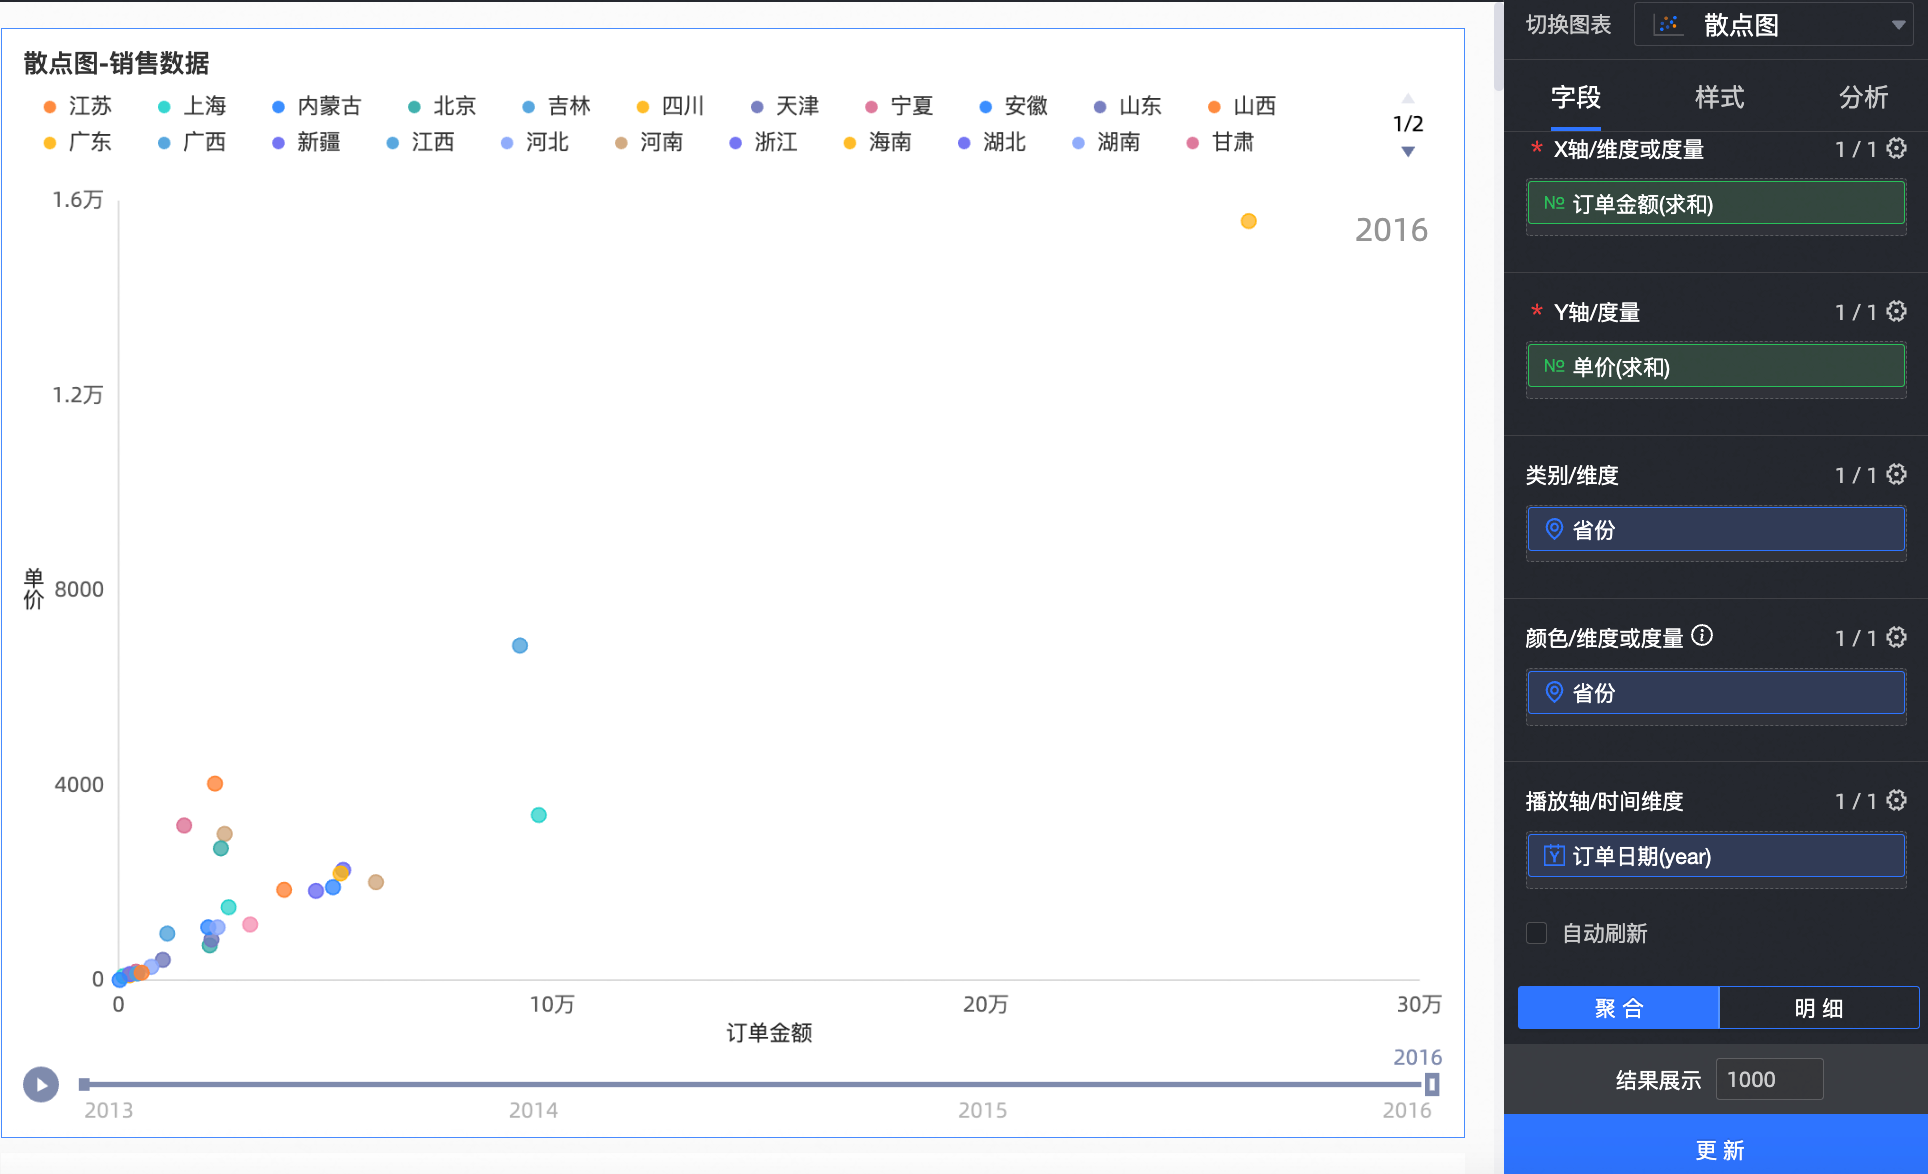
Task: Jump to 2013 on the timeline
Action: [108, 1110]
